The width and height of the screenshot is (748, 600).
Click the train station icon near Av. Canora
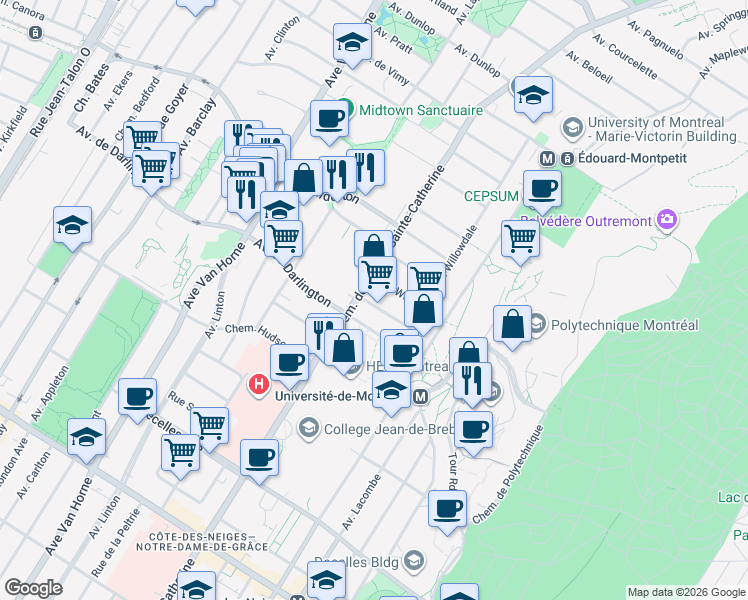tap(35, 33)
